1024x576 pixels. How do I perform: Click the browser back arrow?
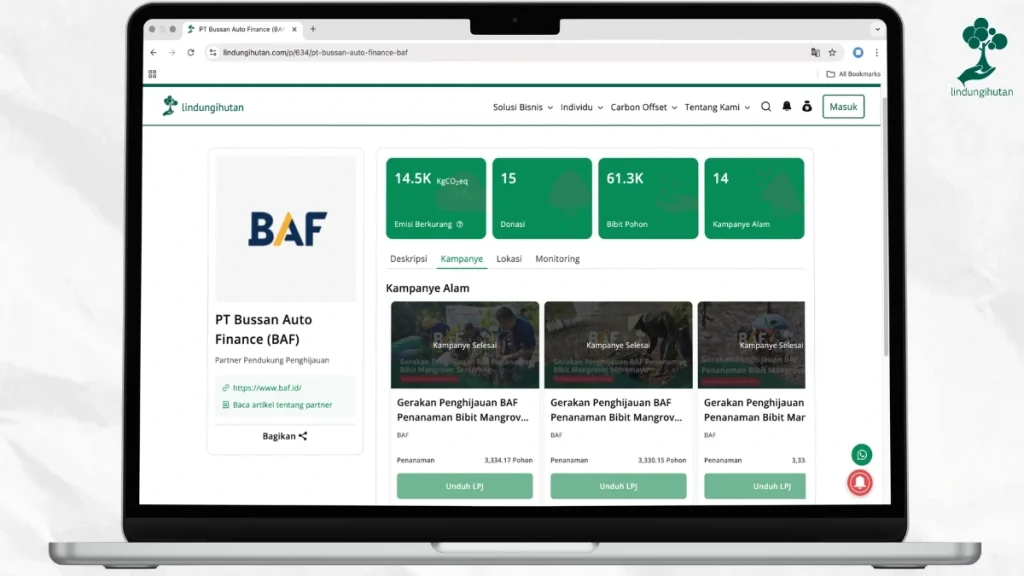click(x=153, y=52)
